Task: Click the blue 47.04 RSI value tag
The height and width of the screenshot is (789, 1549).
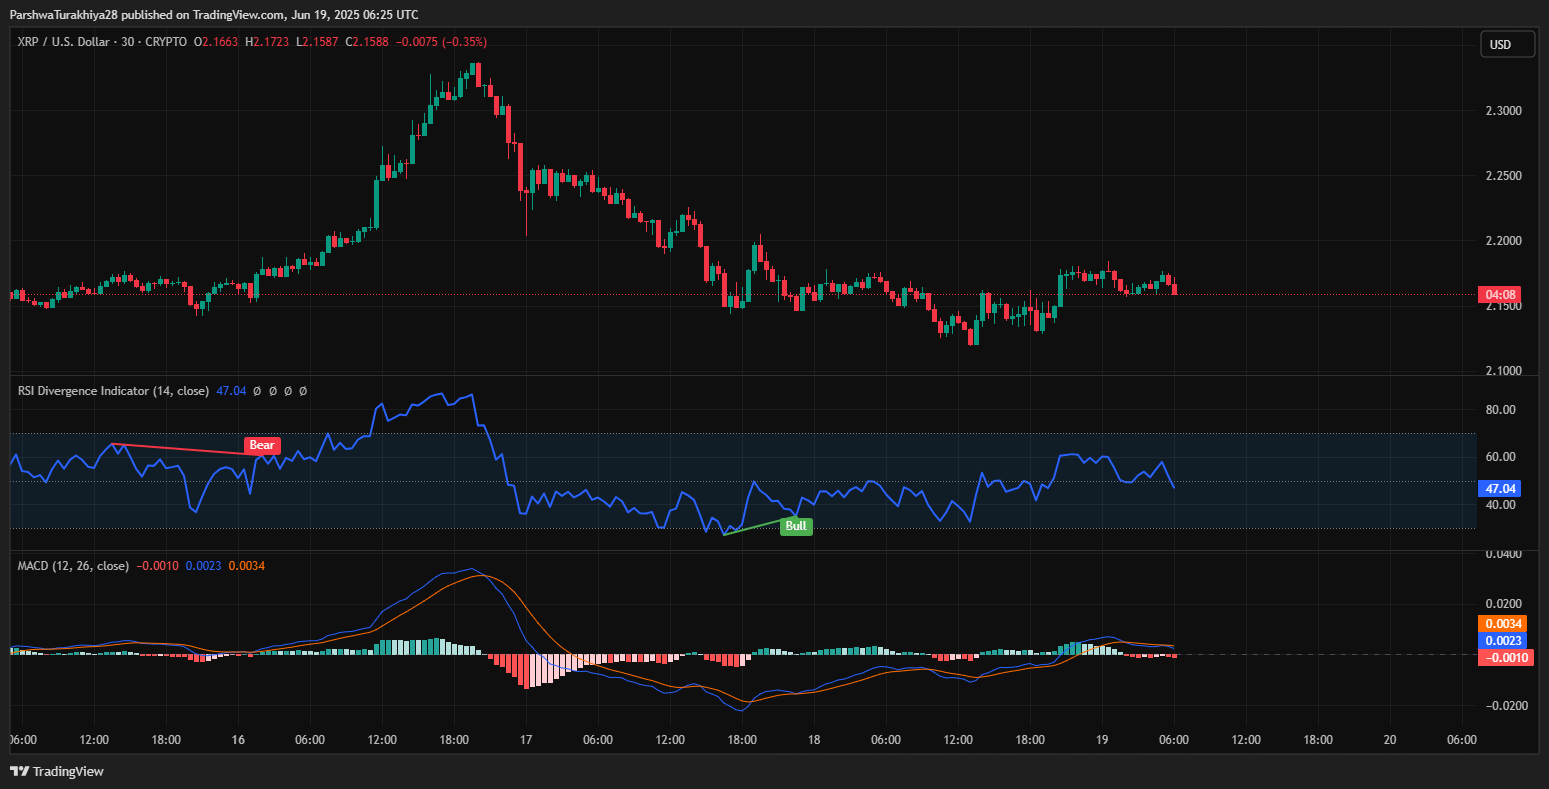Action: (x=1502, y=489)
